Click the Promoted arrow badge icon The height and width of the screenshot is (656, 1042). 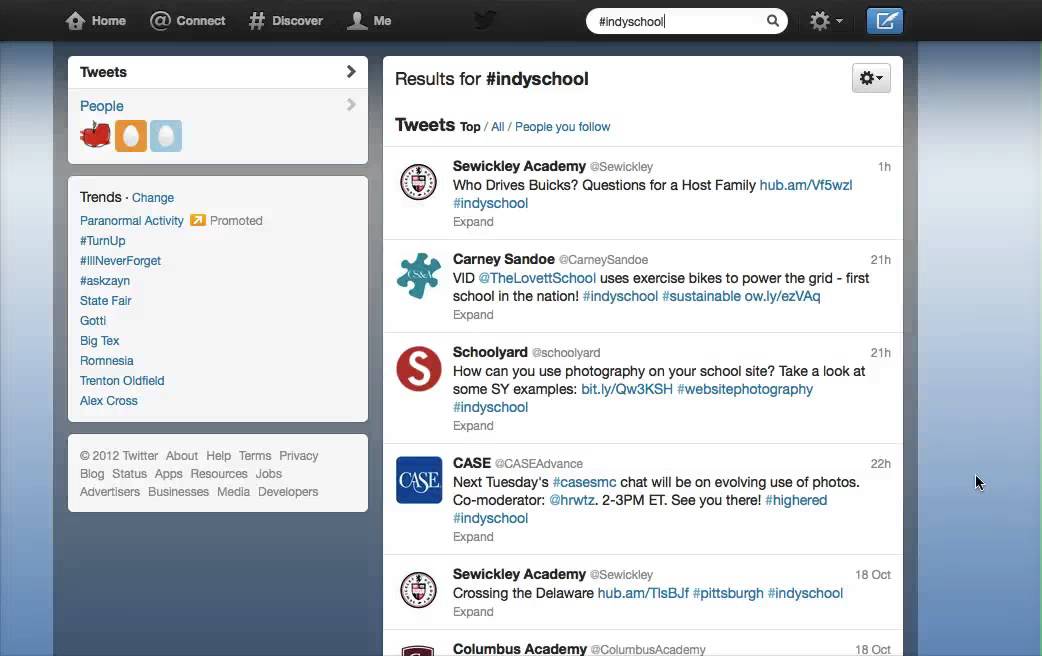[x=197, y=220]
